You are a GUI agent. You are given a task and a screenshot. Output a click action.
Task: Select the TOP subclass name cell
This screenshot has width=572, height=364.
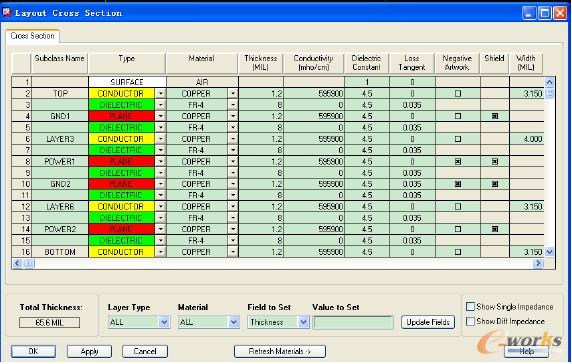point(60,94)
